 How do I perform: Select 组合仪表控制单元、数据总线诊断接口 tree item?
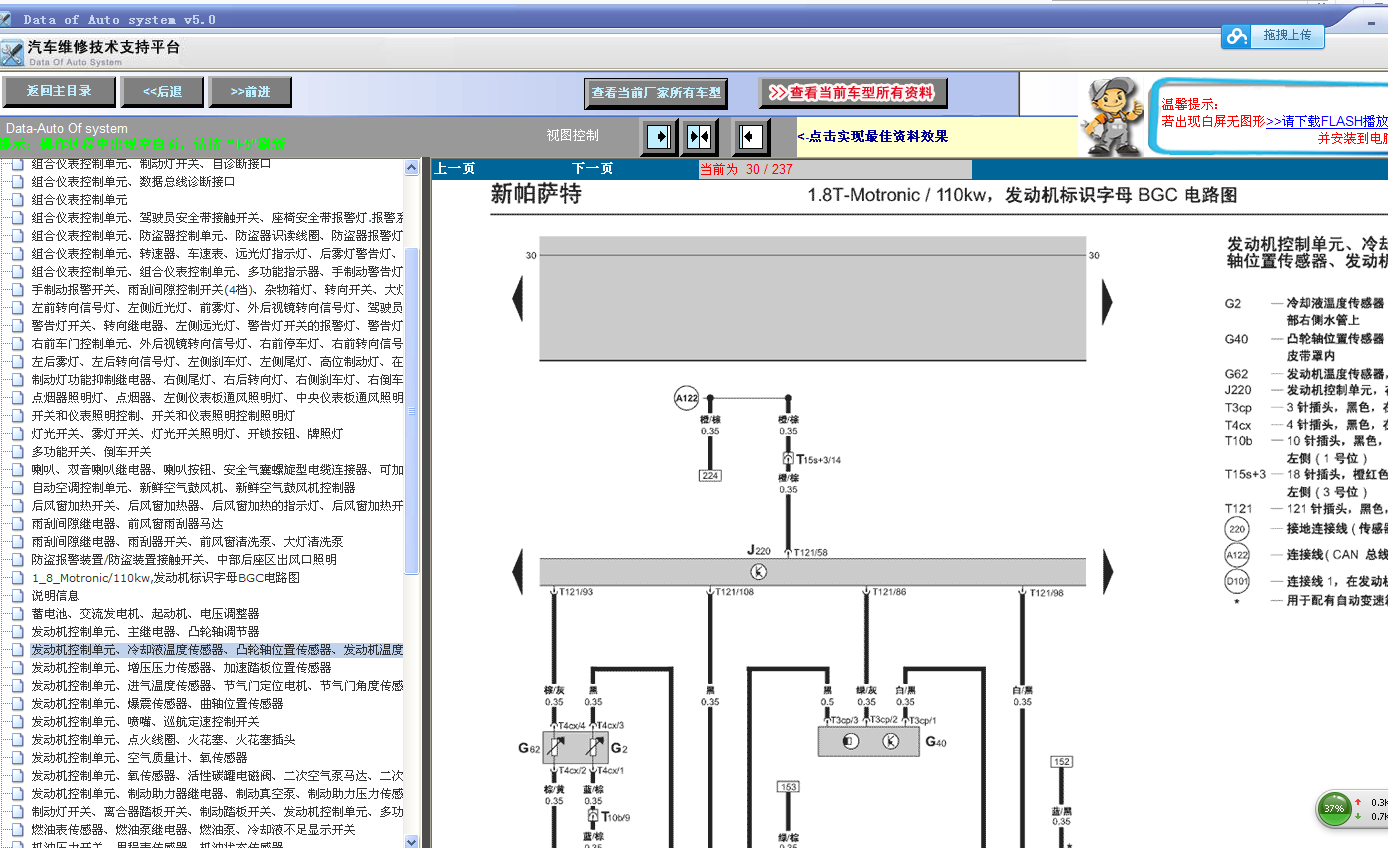pos(133,182)
